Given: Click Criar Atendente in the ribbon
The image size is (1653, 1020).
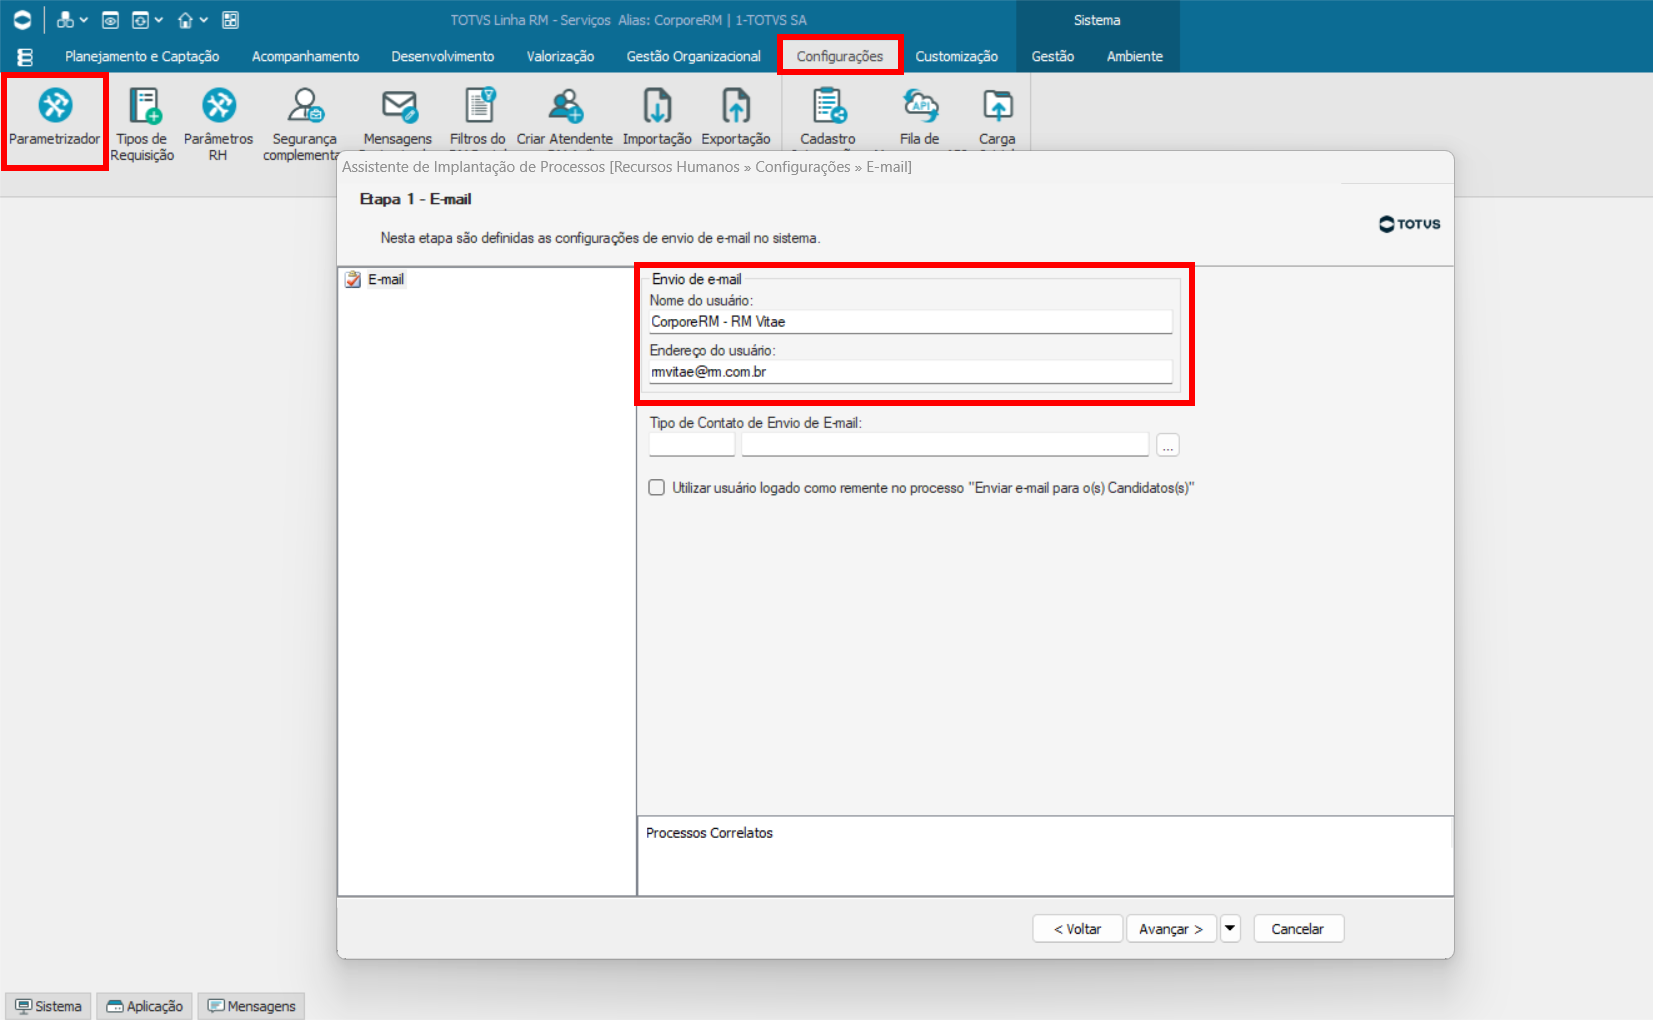Looking at the screenshot, I should click(x=565, y=117).
